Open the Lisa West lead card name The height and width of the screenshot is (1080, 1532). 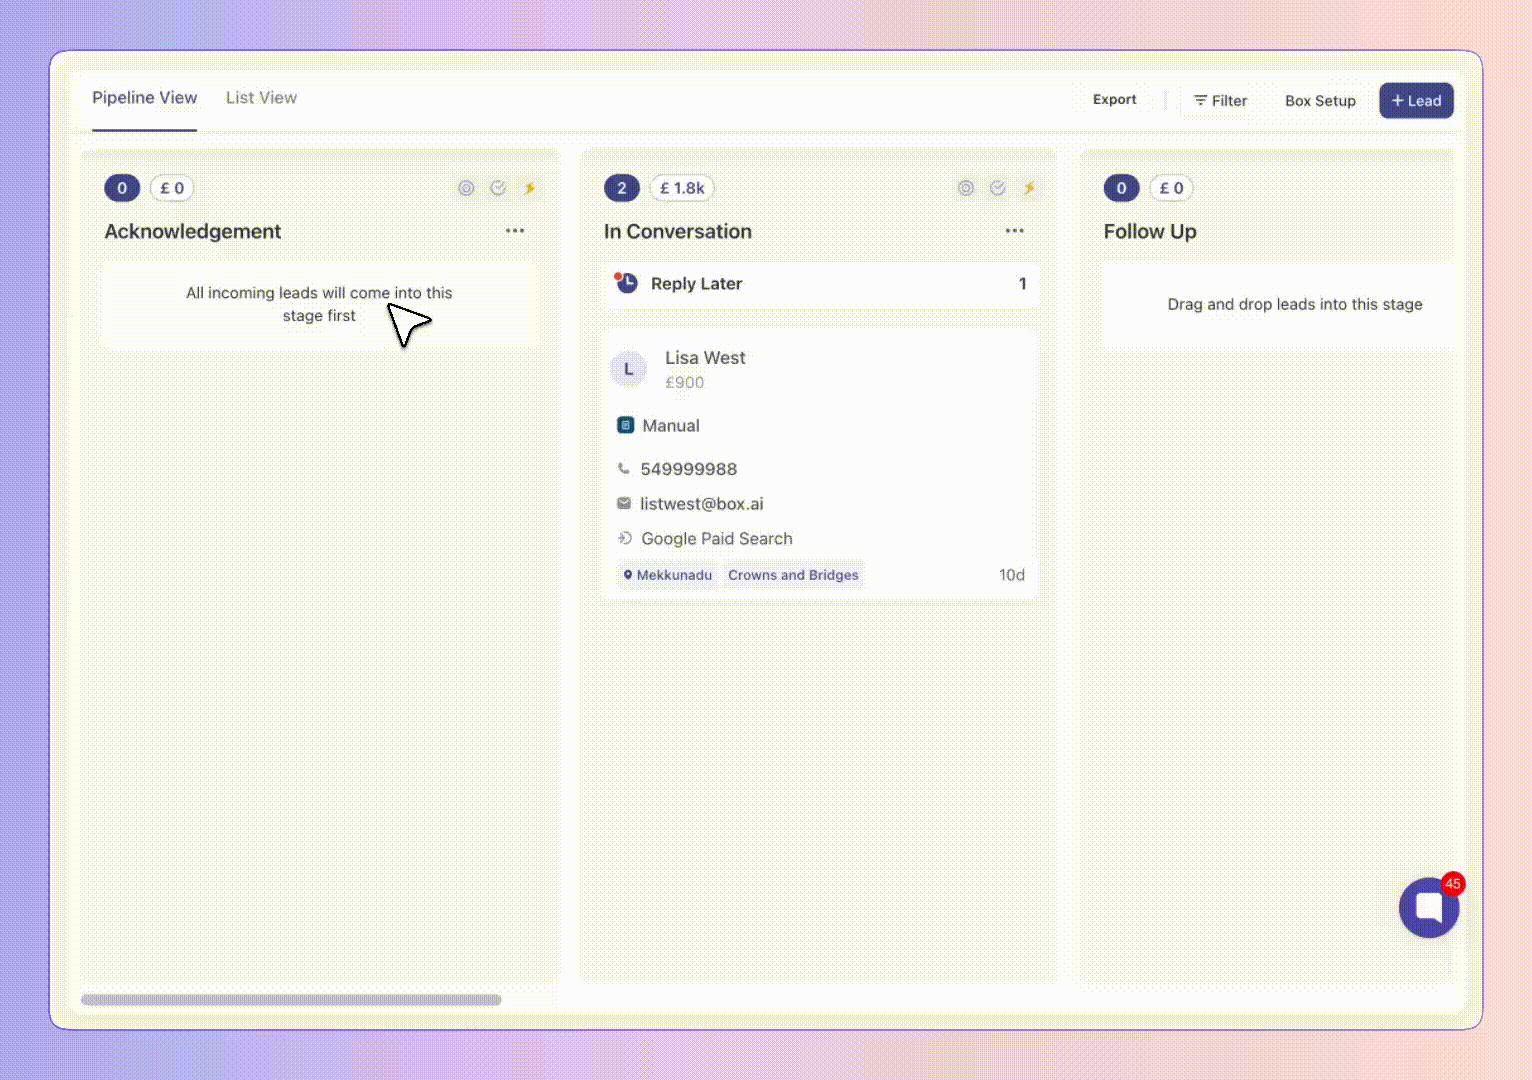705,358
